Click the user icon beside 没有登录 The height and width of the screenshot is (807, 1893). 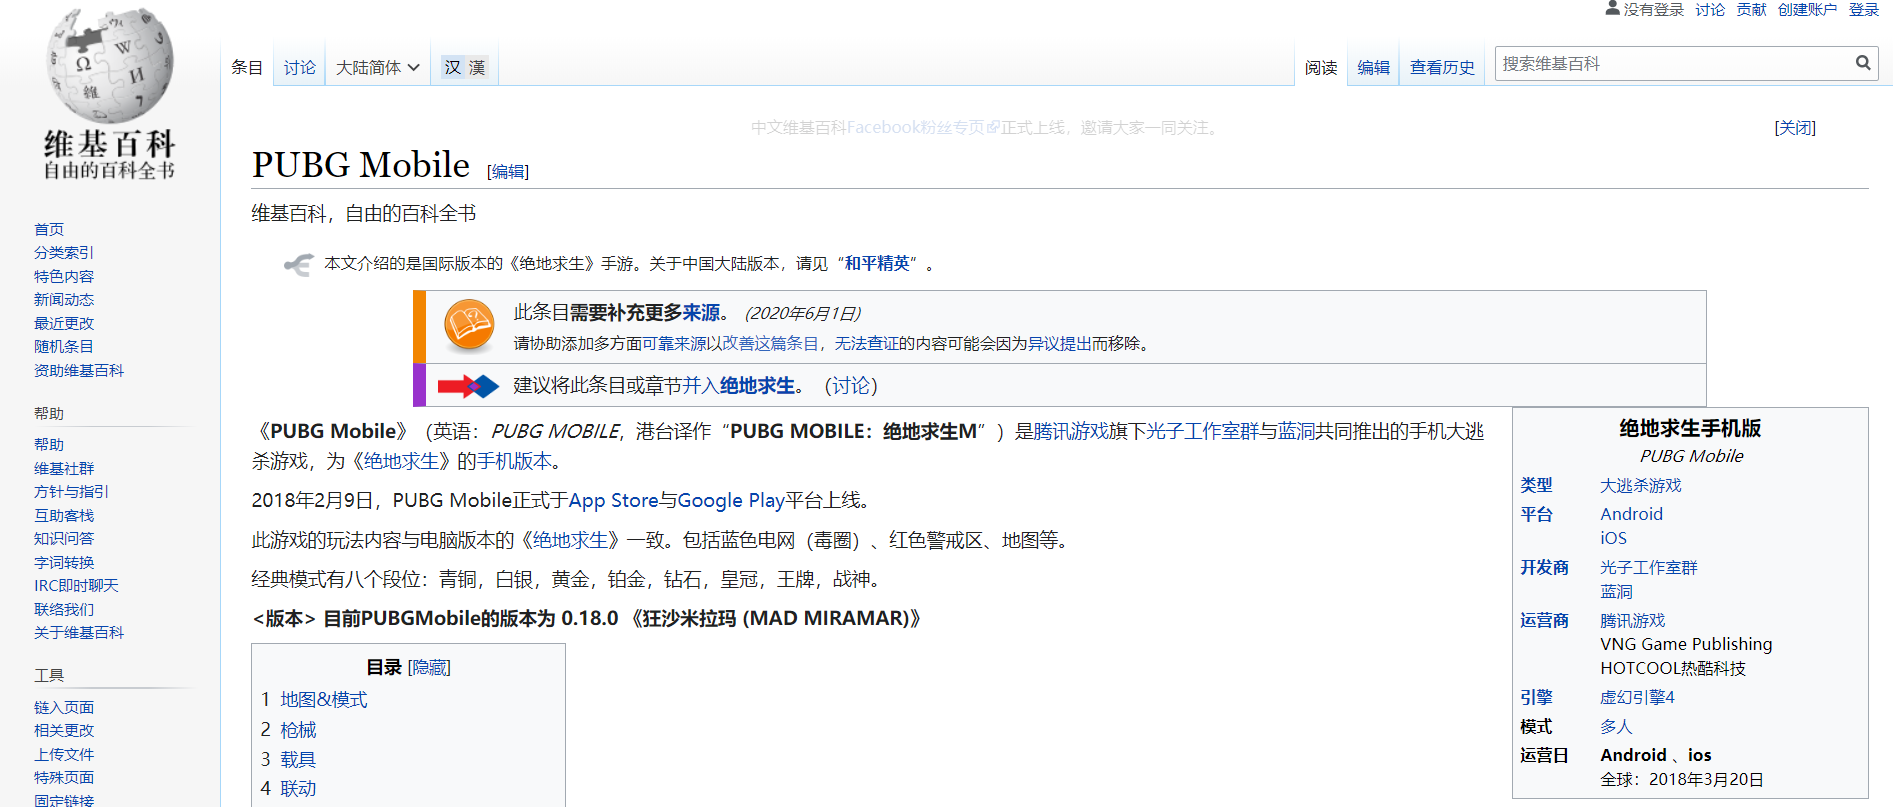click(1612, 9)
